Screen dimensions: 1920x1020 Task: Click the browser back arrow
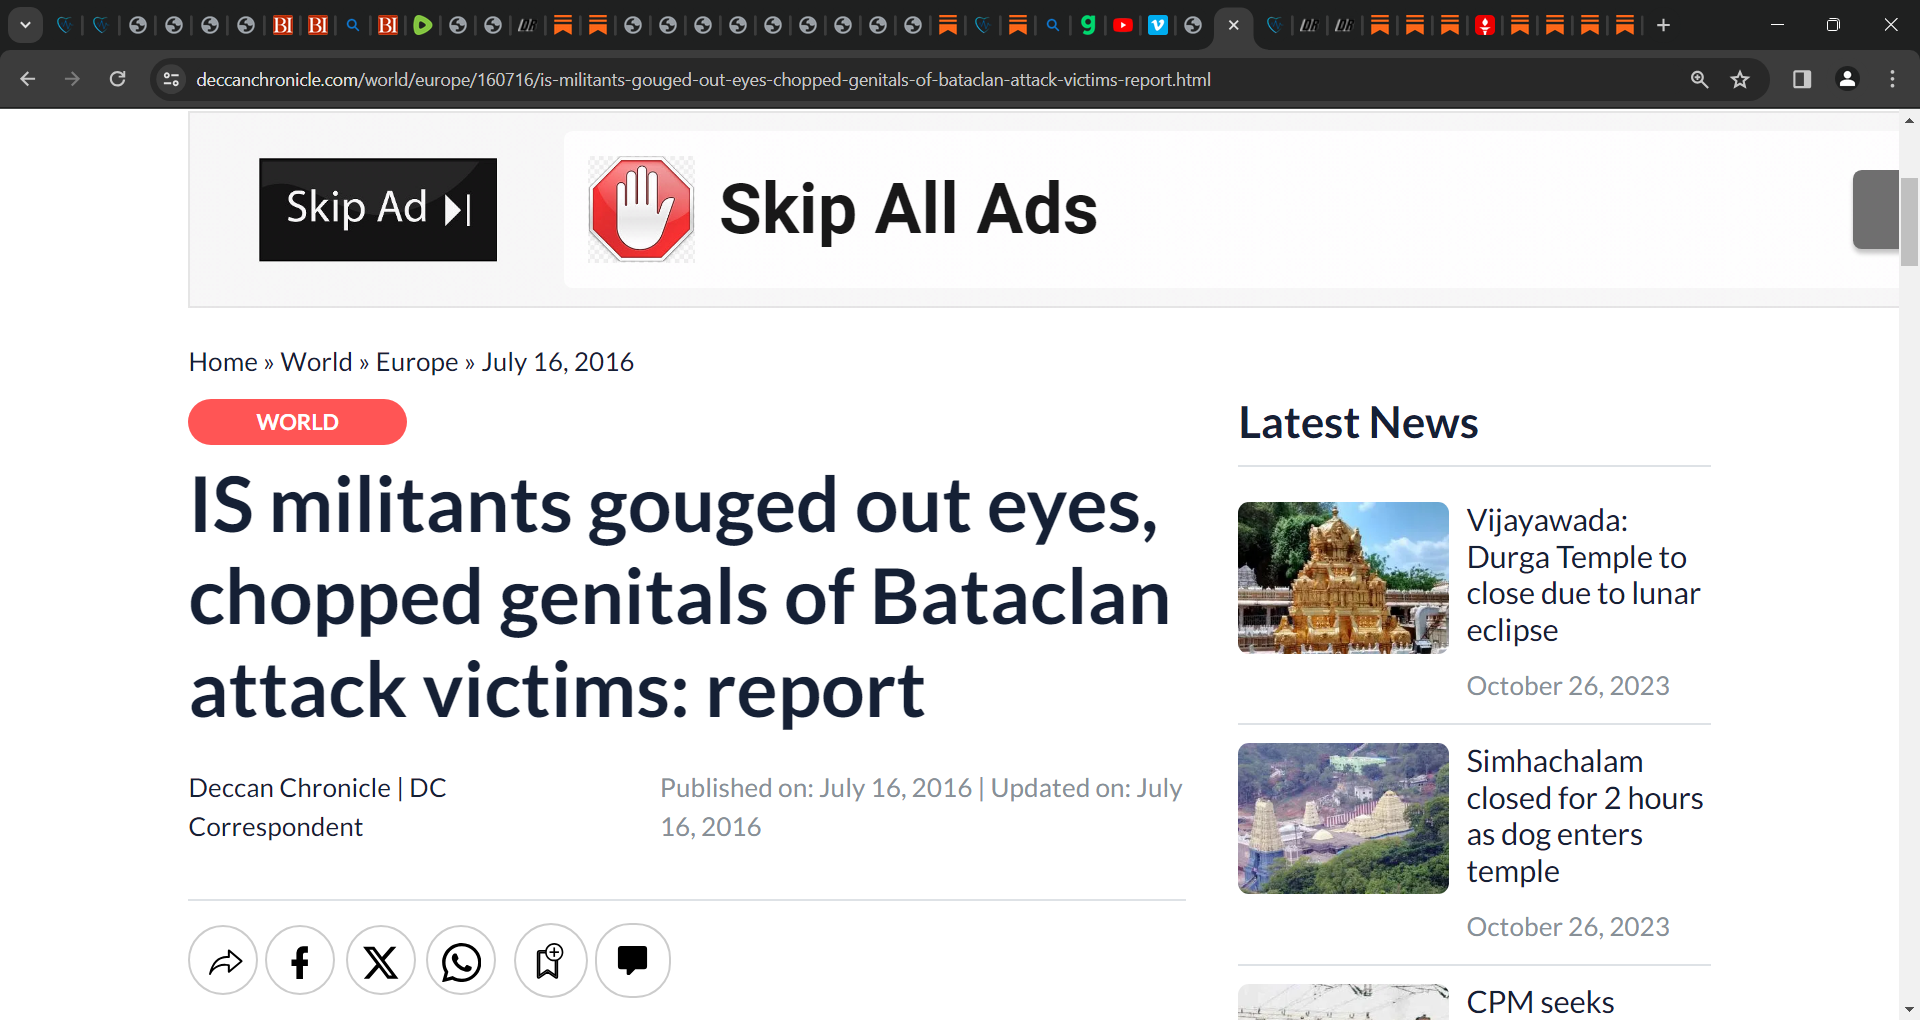[27, 79]
